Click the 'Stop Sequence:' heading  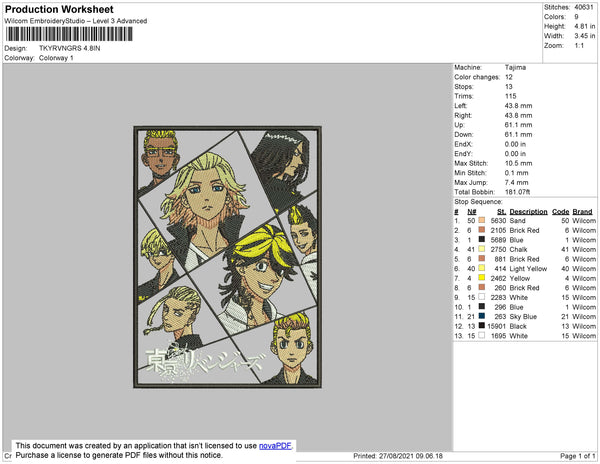point(478,202)
